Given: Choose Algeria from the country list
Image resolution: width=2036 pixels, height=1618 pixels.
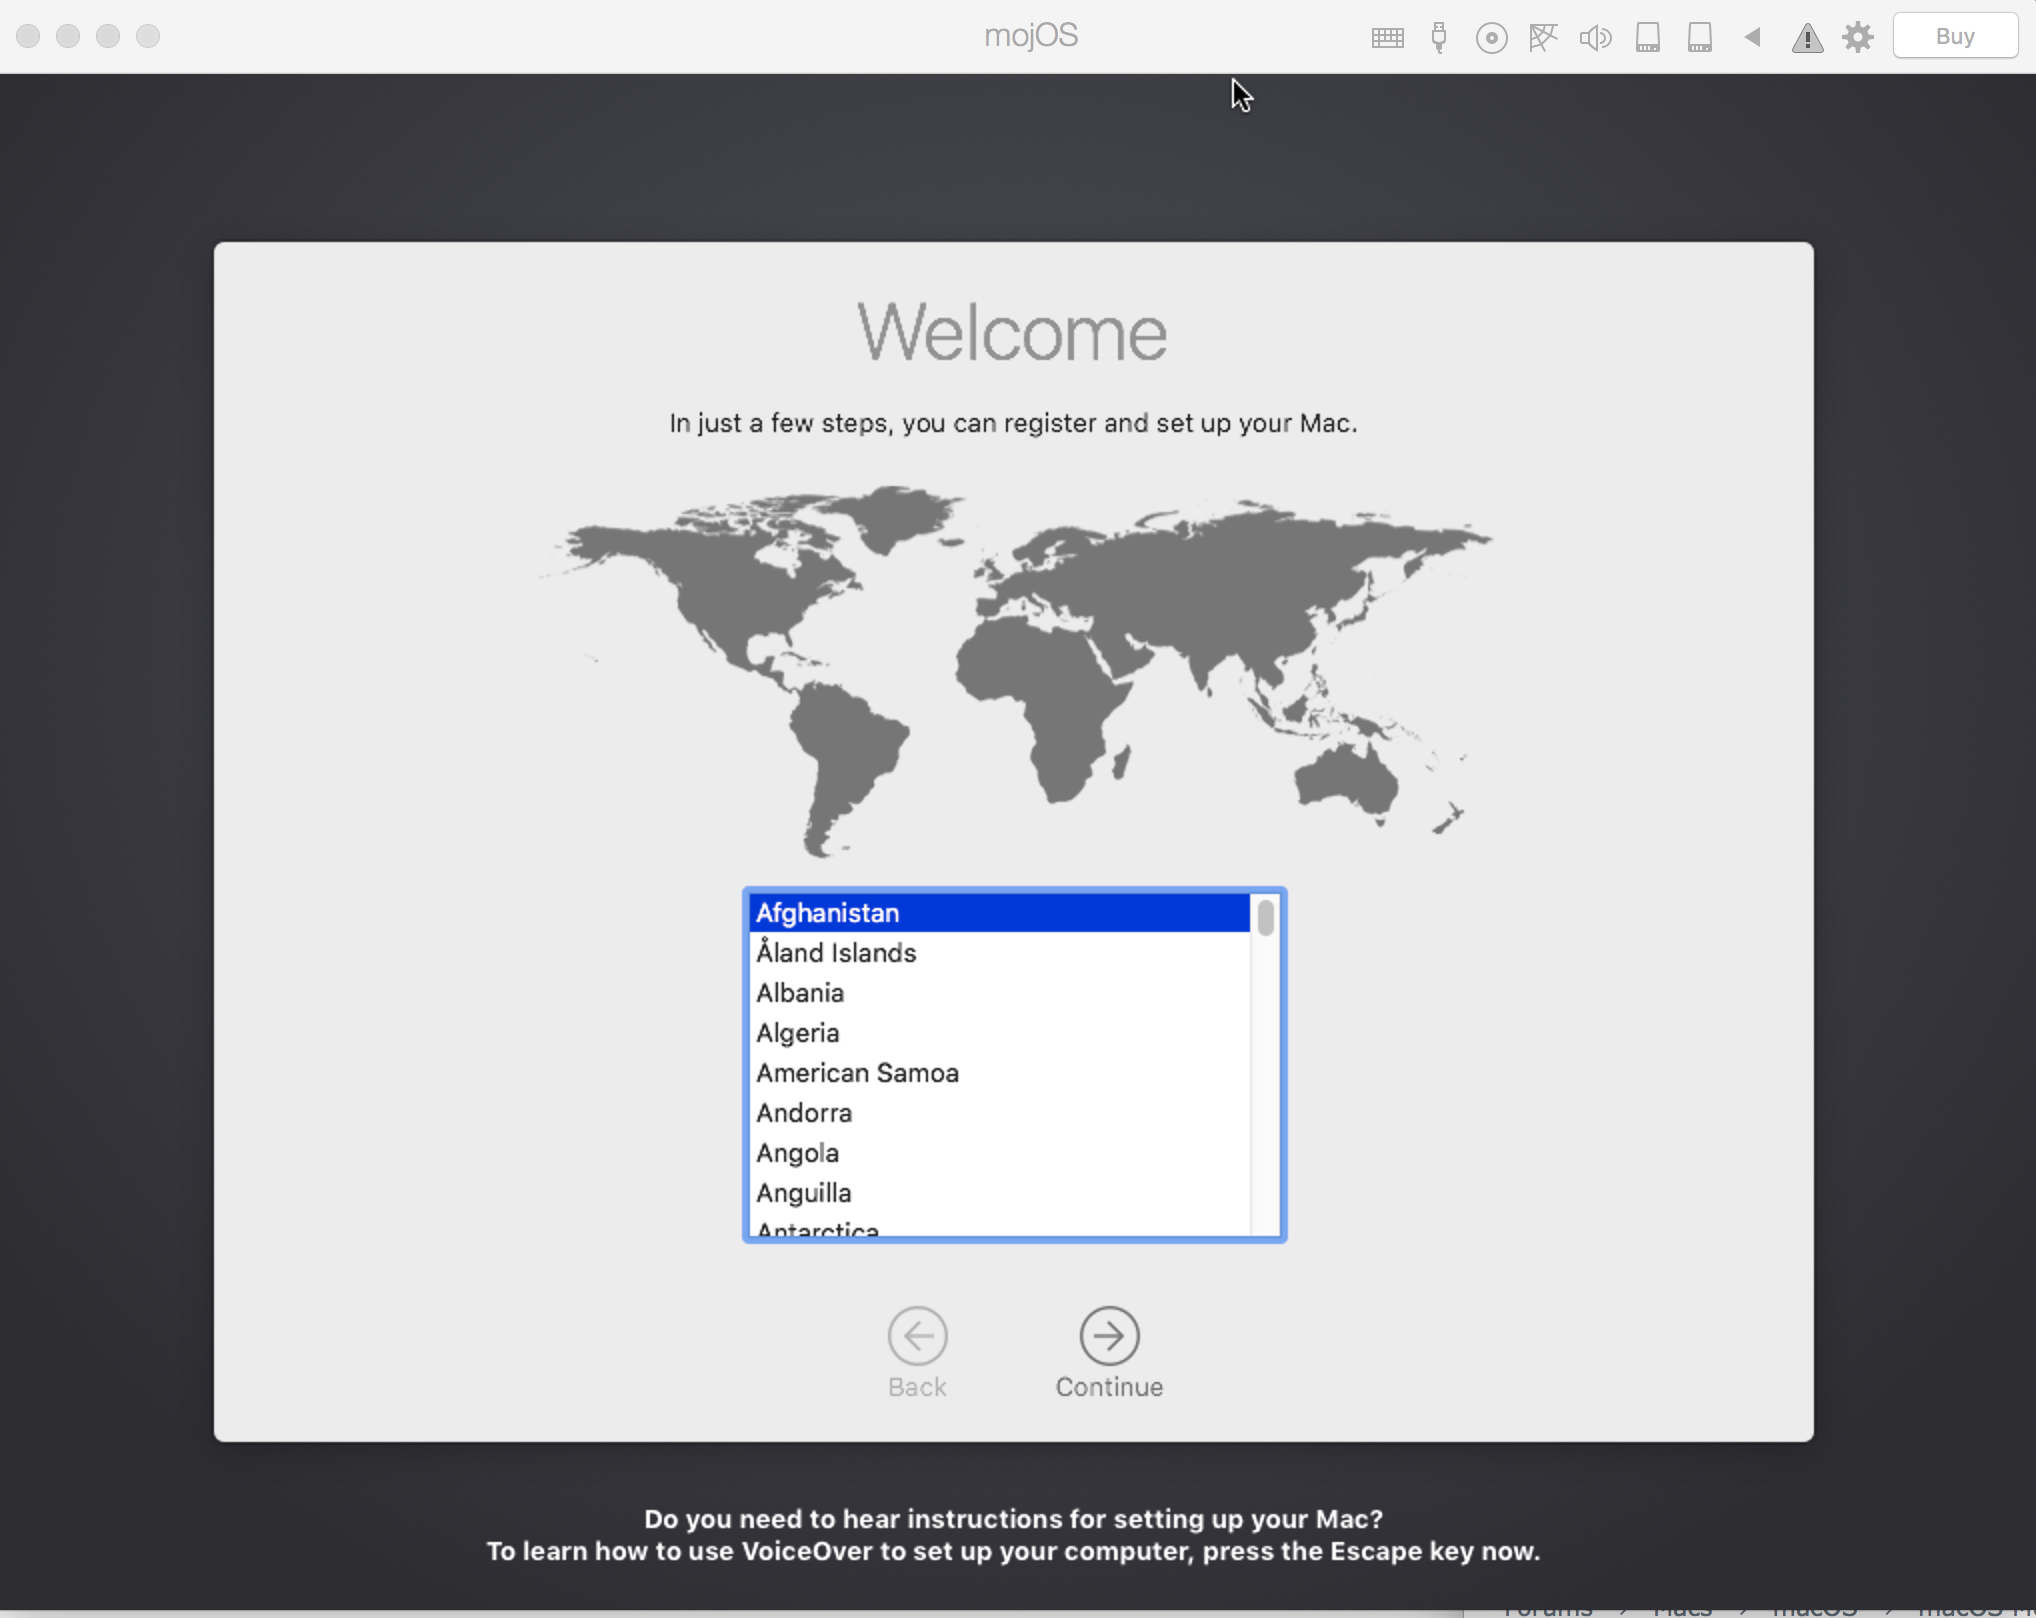Looking at the screenshot, I should tap(797, 1033).
